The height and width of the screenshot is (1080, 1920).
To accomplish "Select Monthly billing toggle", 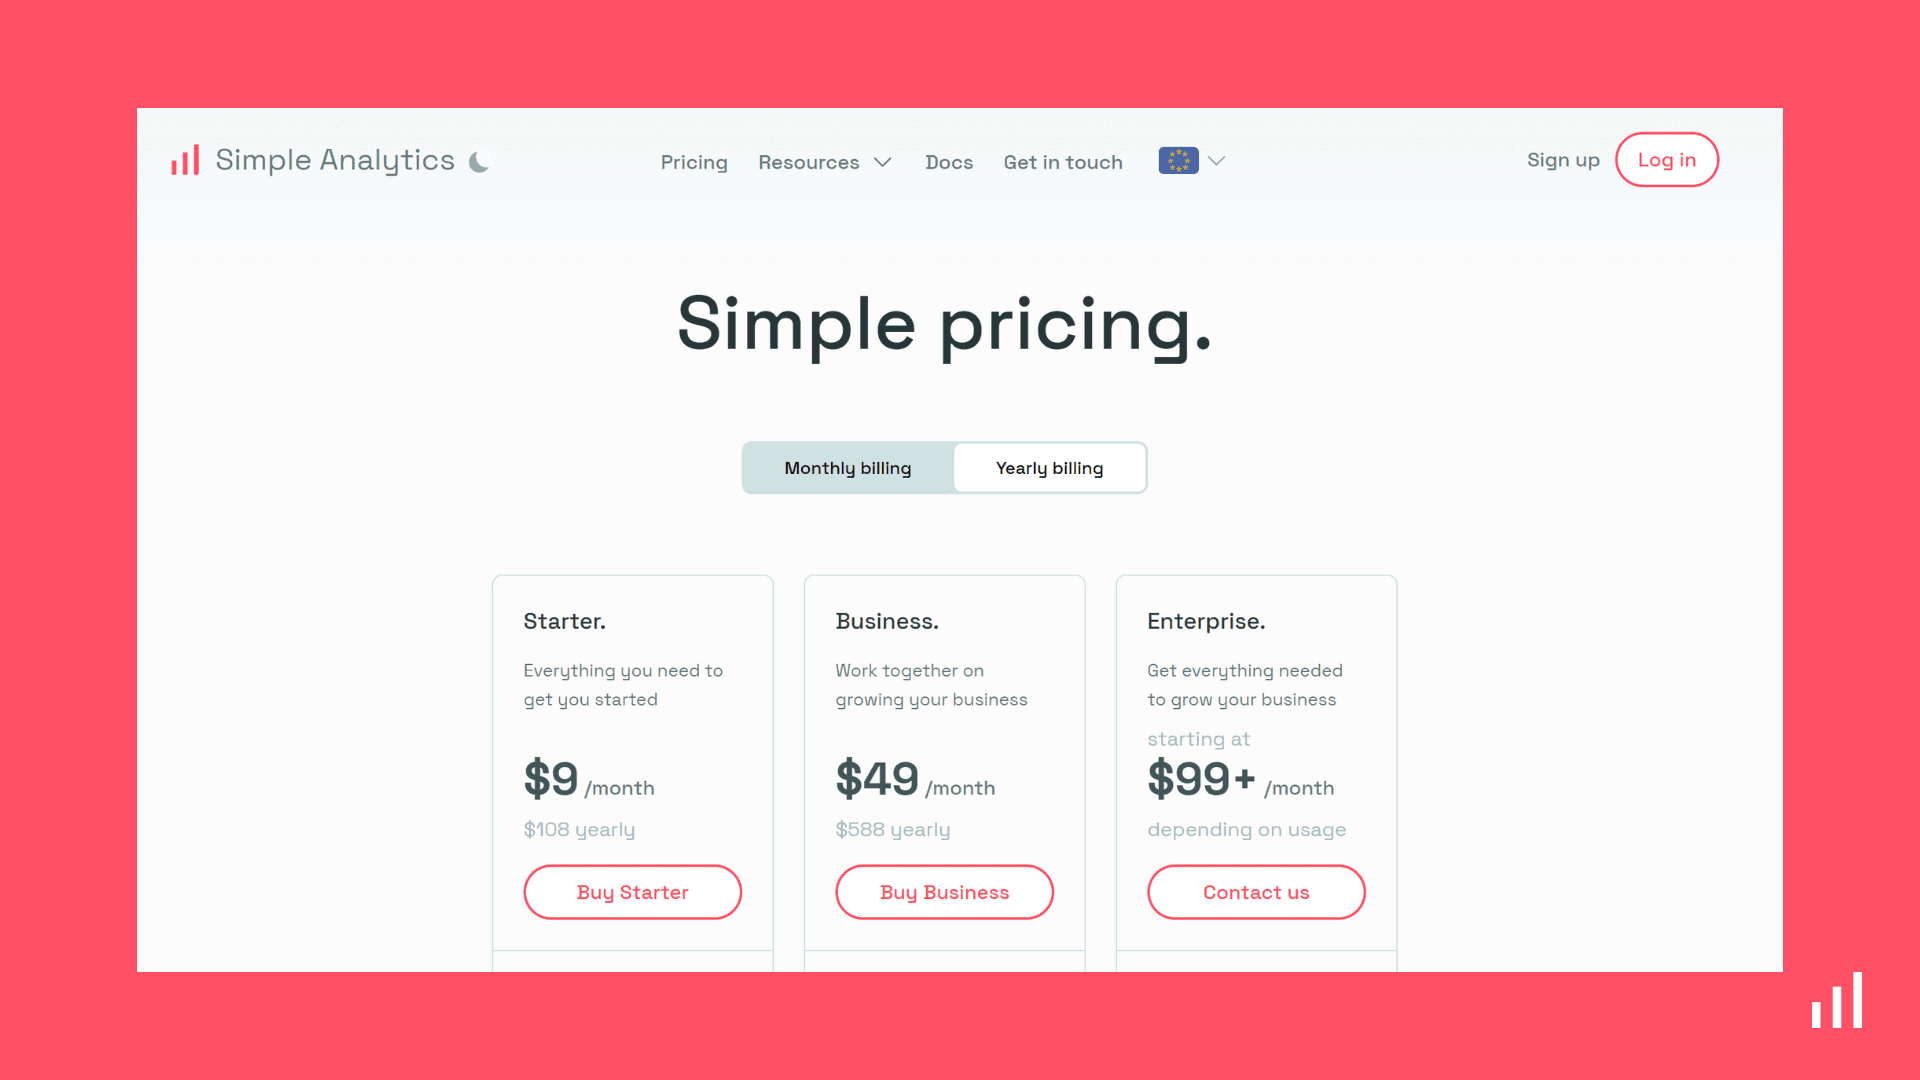I will click(x=847, y=467).
